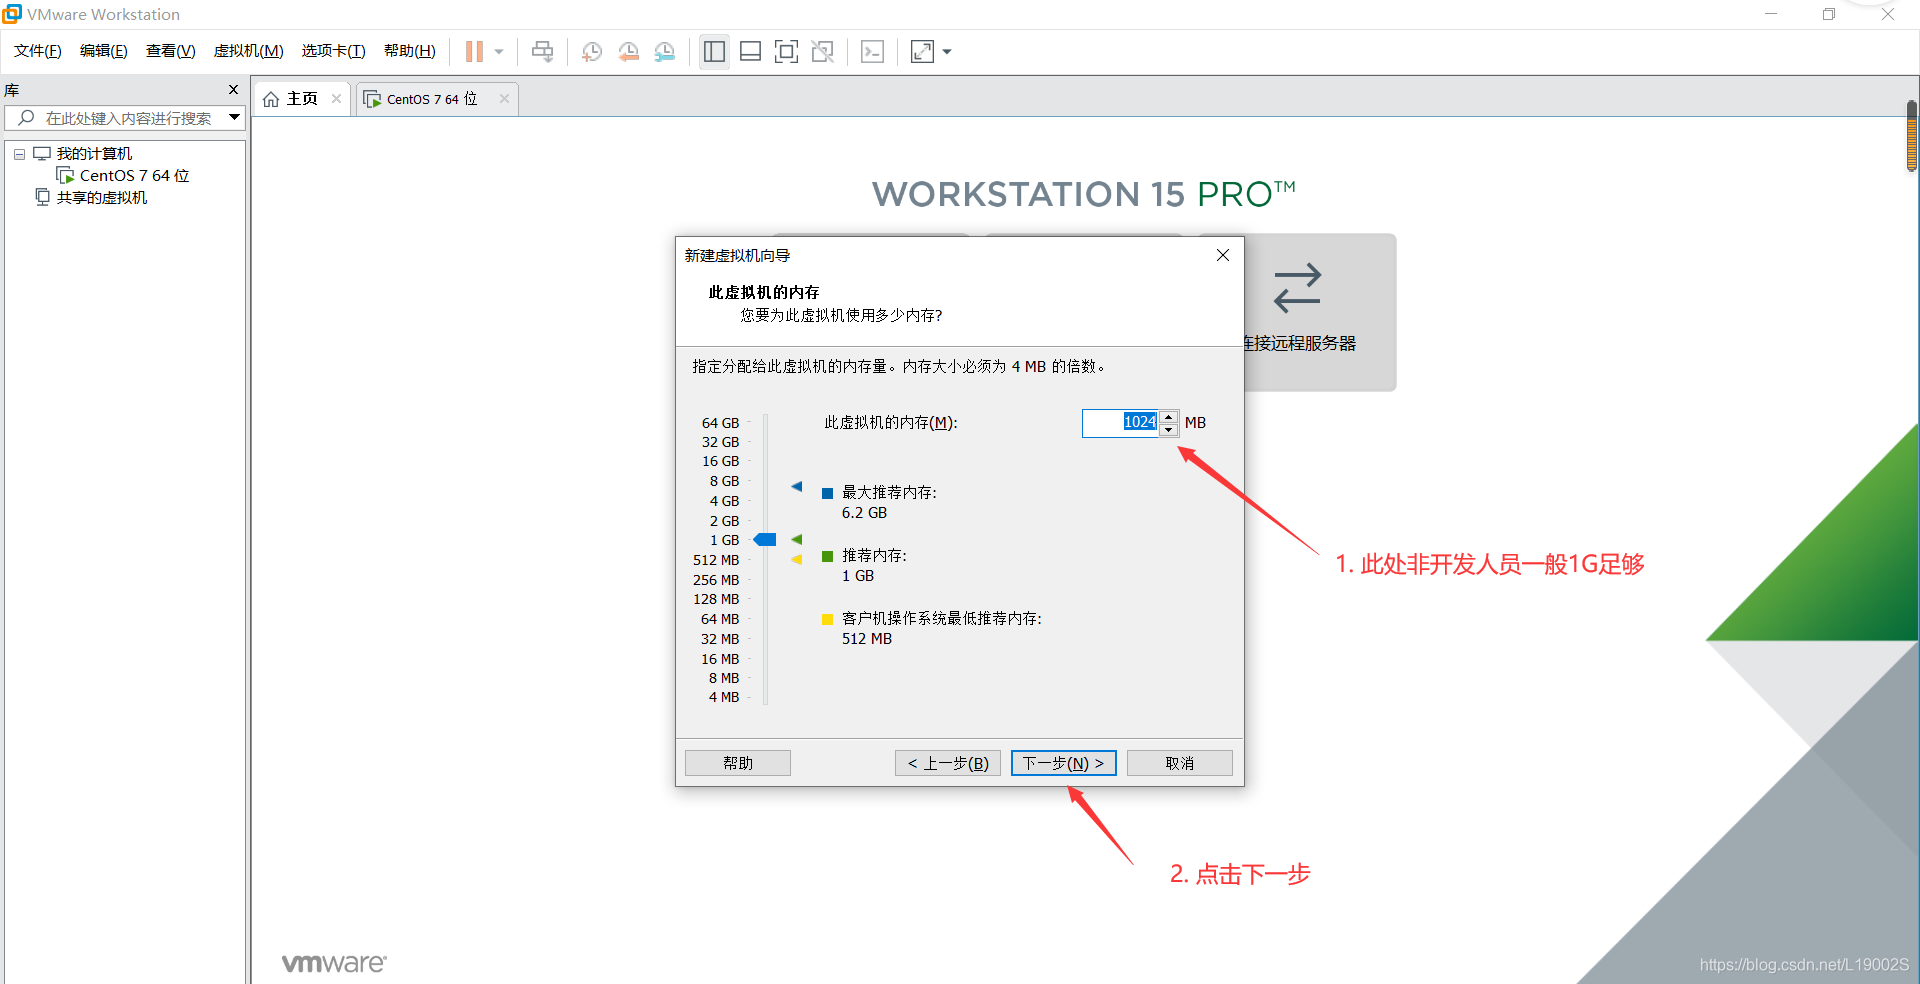Click the 256 MB label on memory scale
Screen dimensions: 1920x984
(716, 580)
